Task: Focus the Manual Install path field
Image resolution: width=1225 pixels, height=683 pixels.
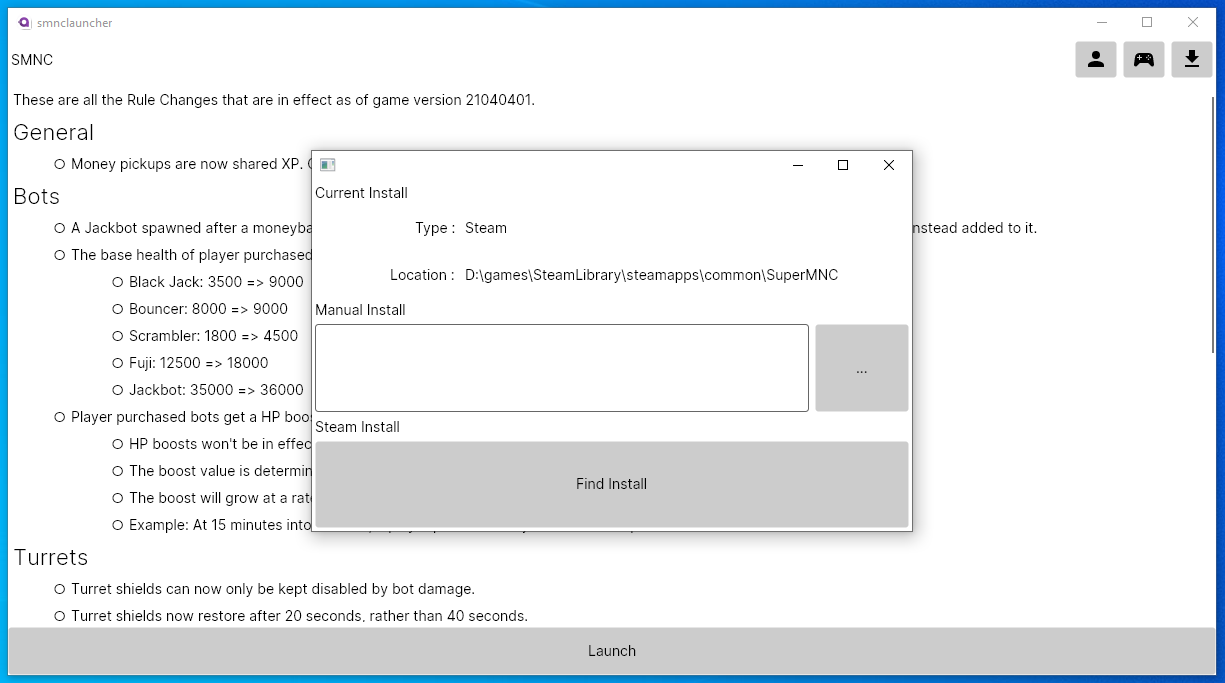Action: point(562,368)
